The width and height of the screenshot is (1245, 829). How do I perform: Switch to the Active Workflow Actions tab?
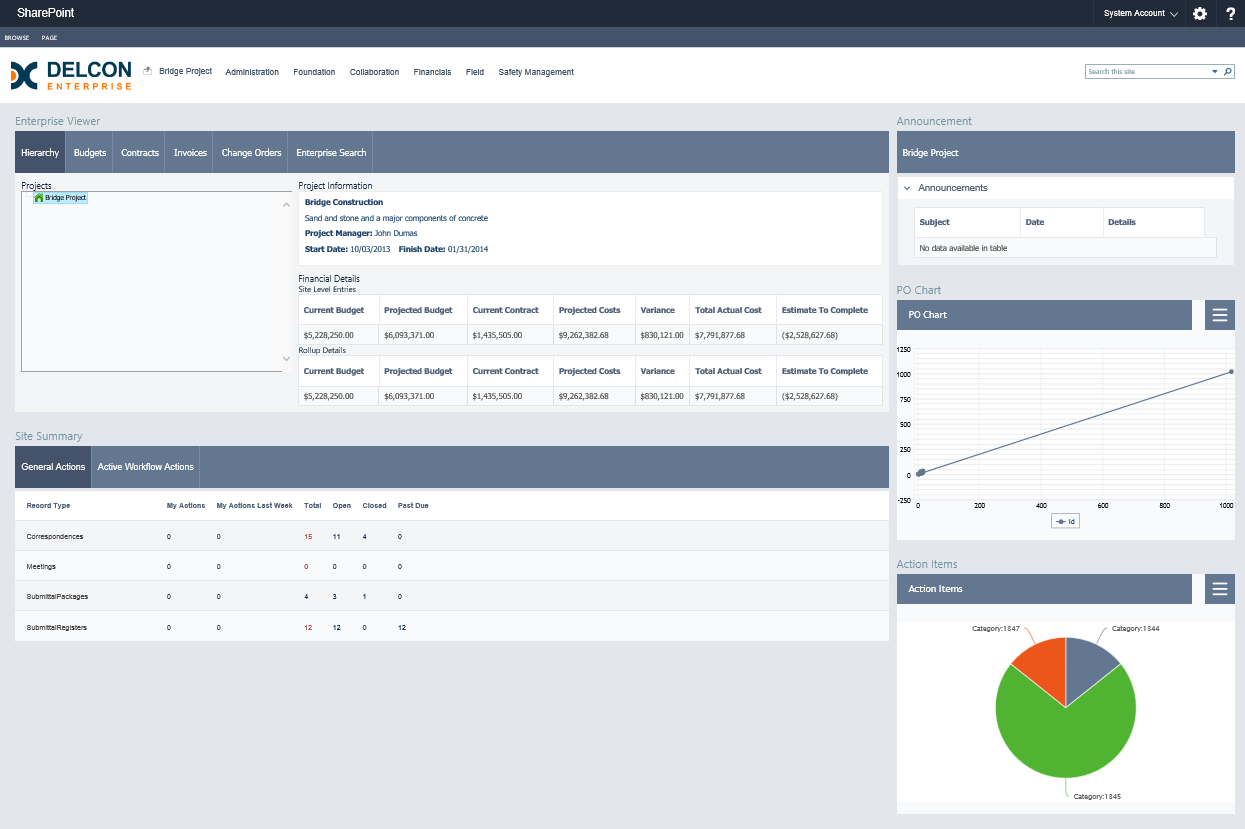(x=145, y=466)
